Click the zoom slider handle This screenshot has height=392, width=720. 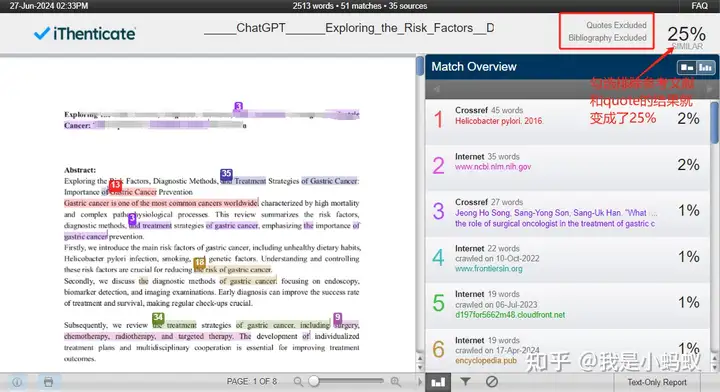click(x=314, y=381)
